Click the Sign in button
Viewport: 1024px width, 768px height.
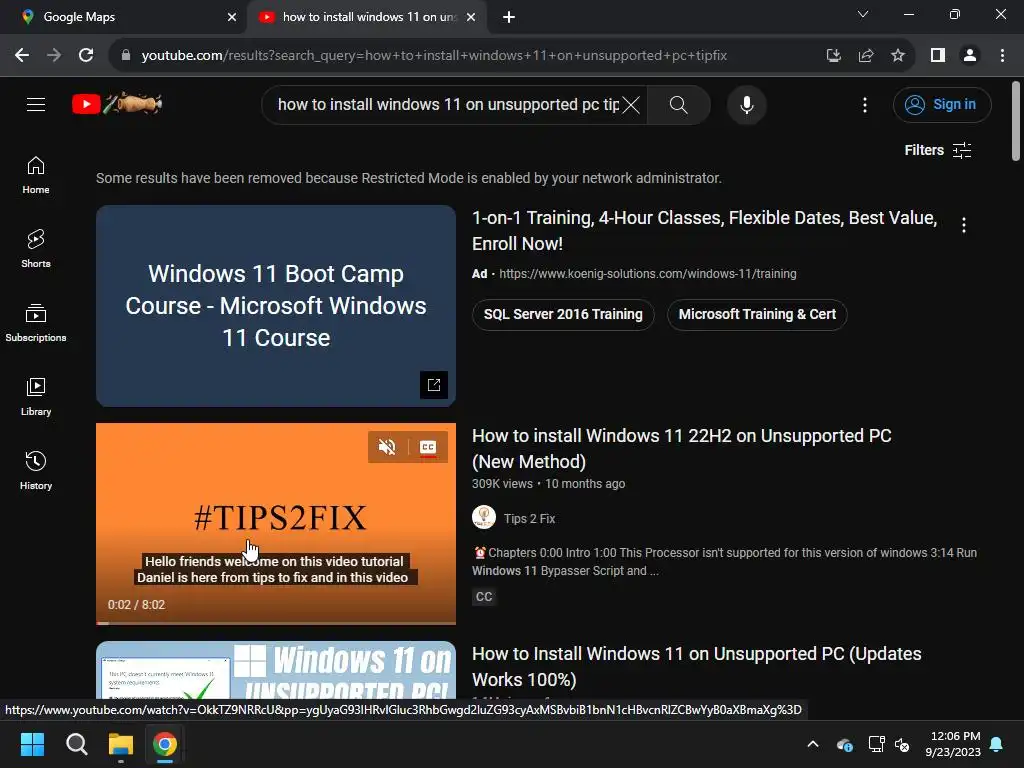[942, 104]
